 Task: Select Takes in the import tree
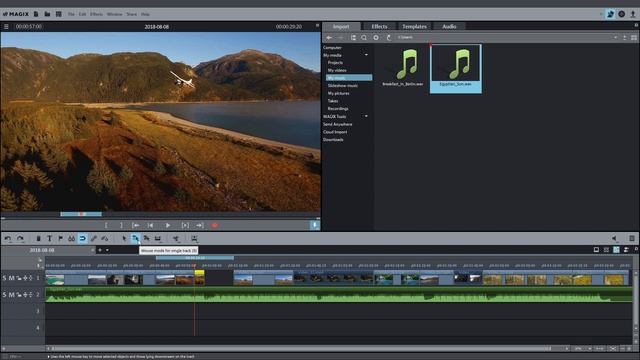click(333, 101)
